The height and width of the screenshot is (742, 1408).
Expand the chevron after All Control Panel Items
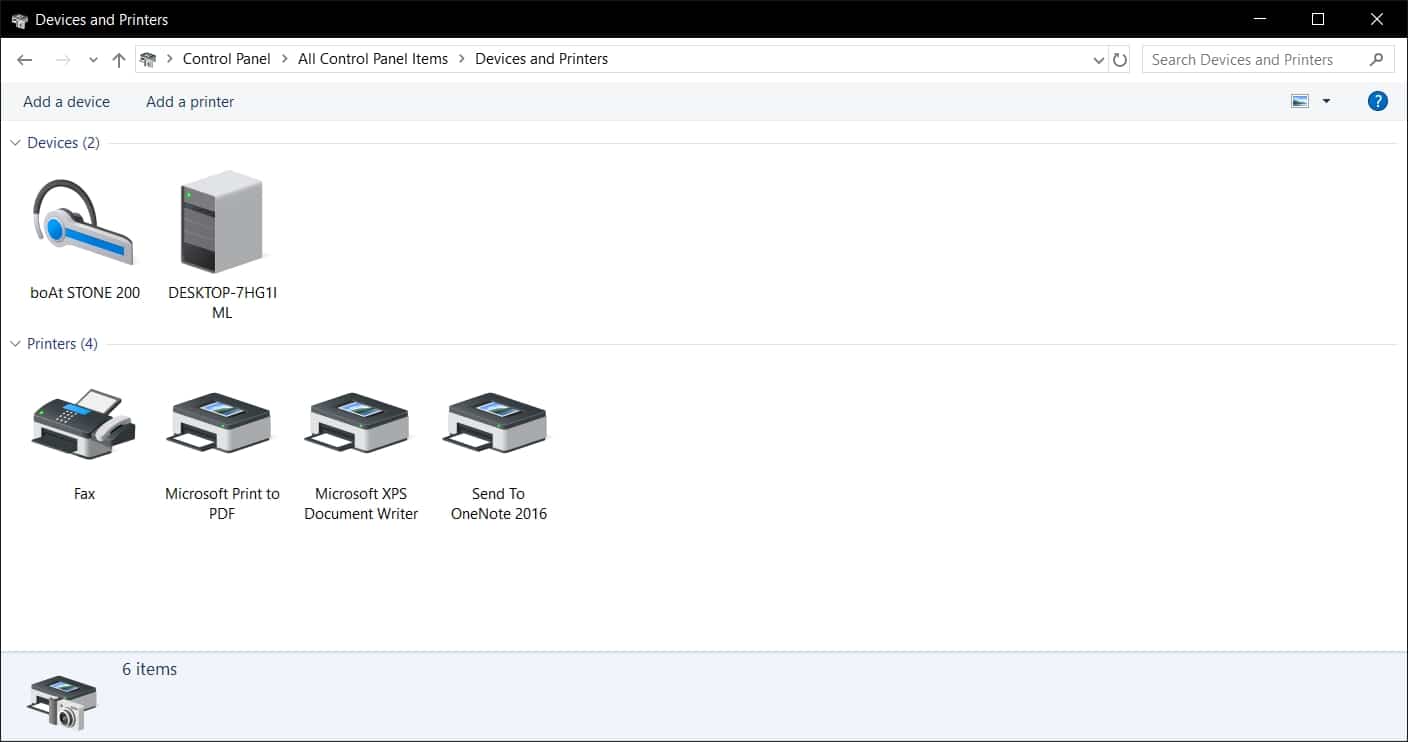tap(462, 59)
